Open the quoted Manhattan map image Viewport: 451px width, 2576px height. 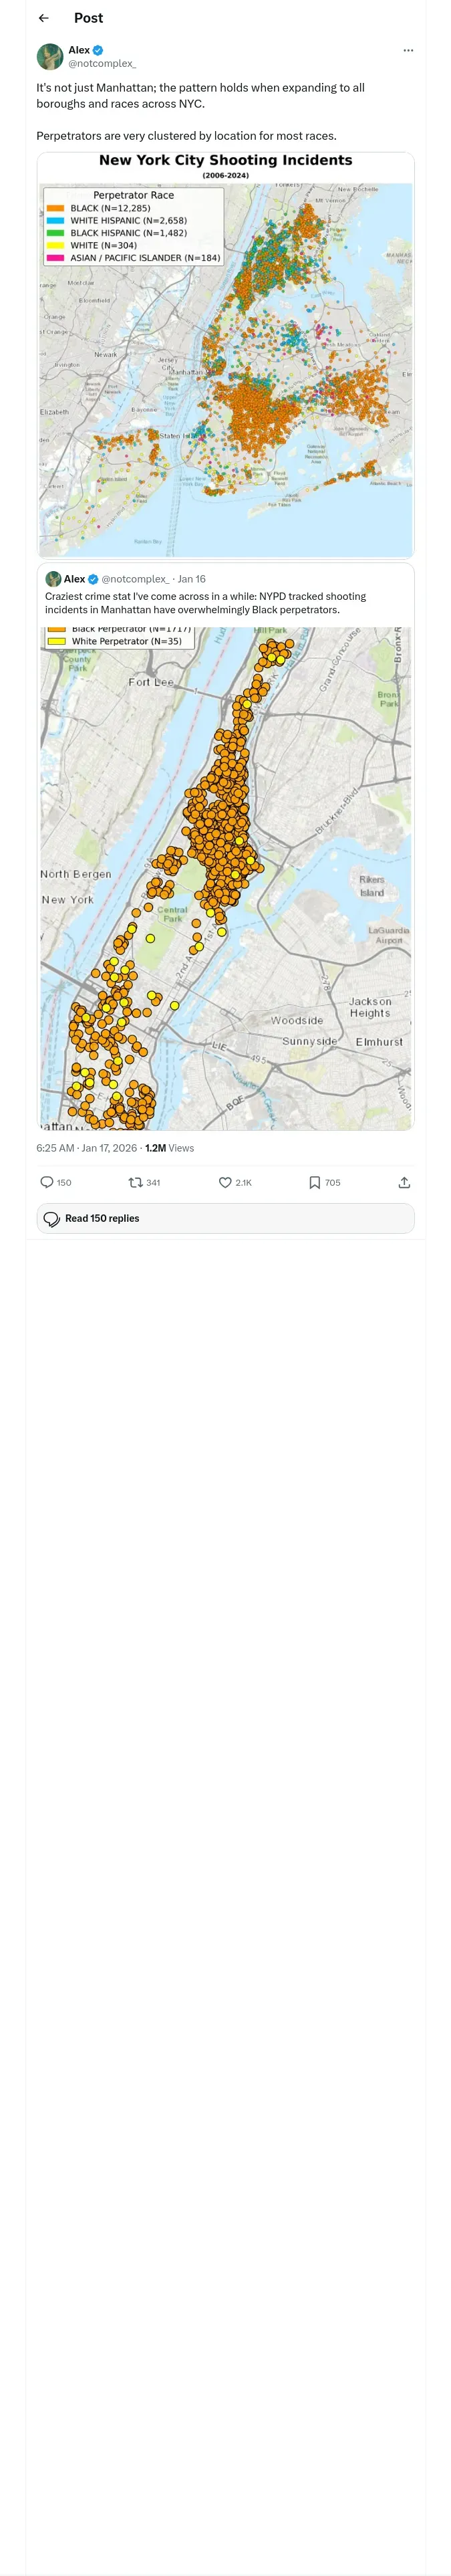[x=225, y=878]
